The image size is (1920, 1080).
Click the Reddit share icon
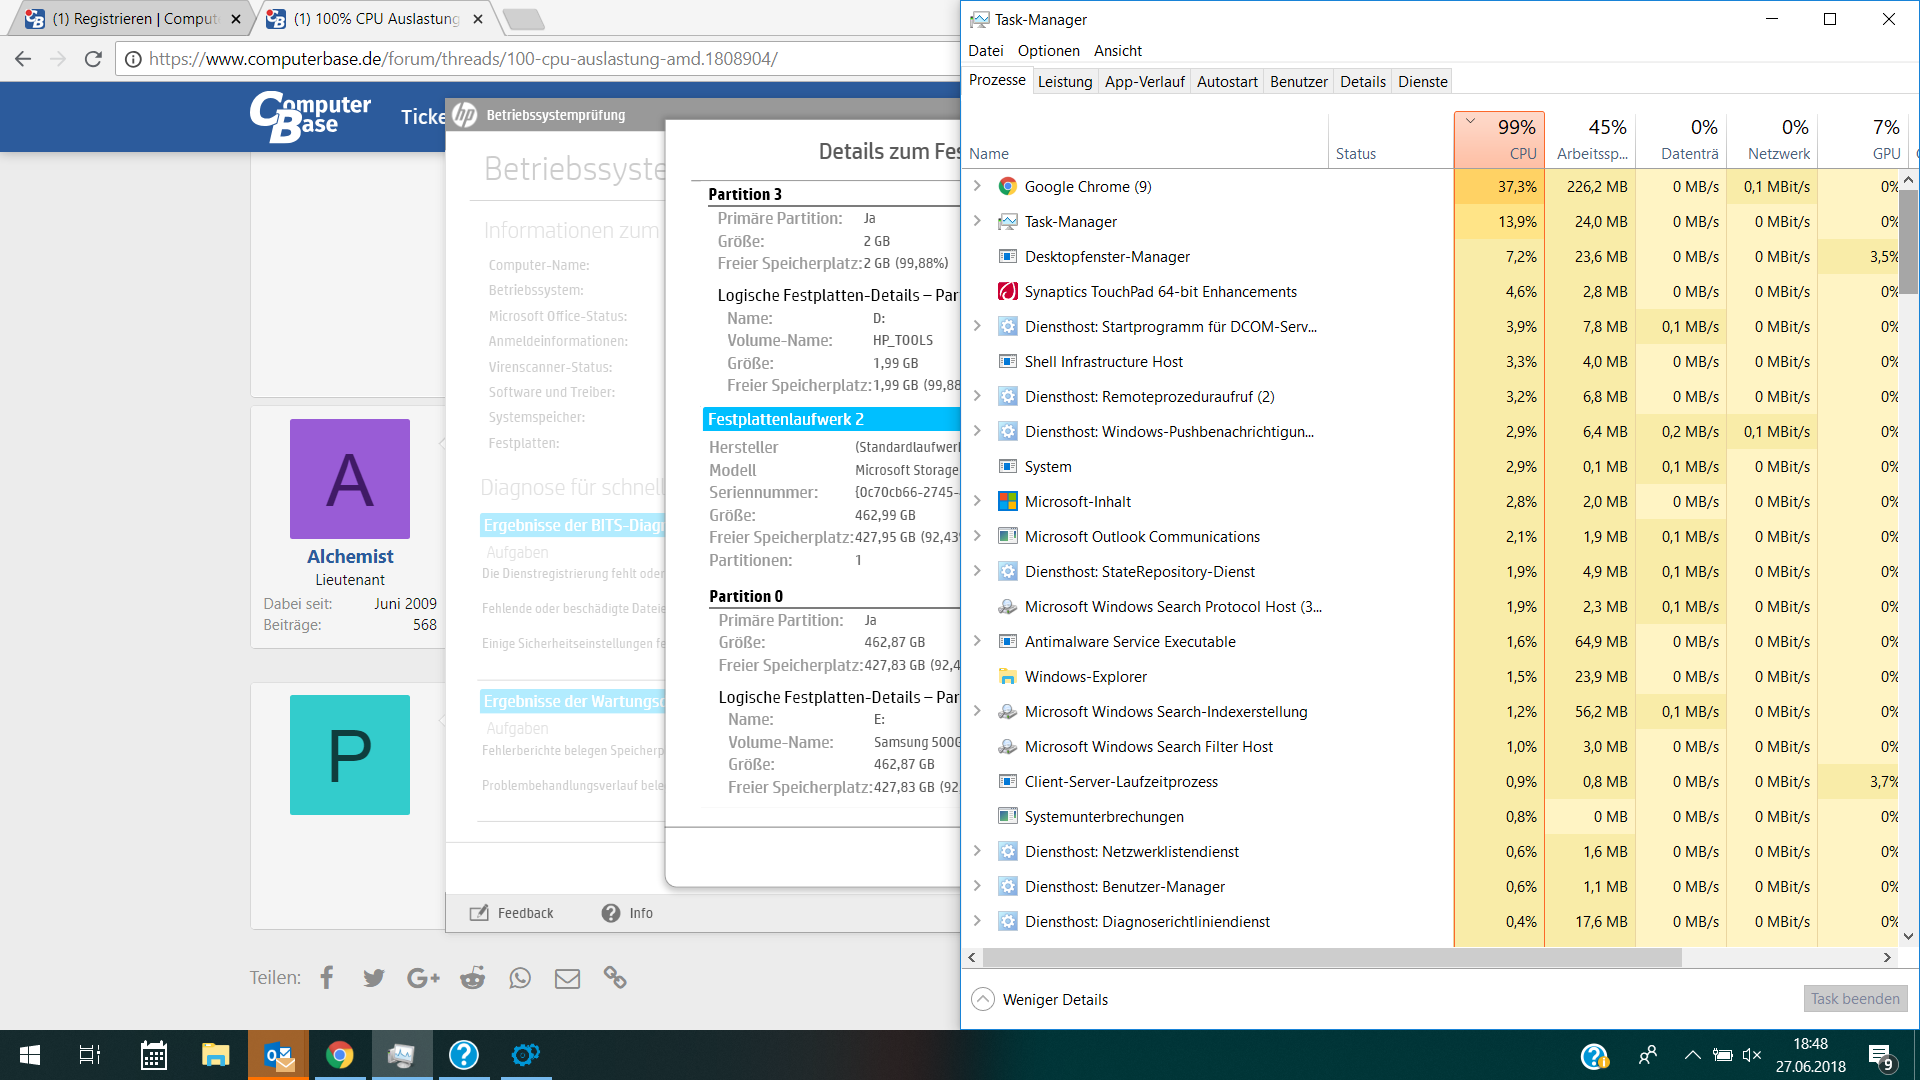pos(472,978)
